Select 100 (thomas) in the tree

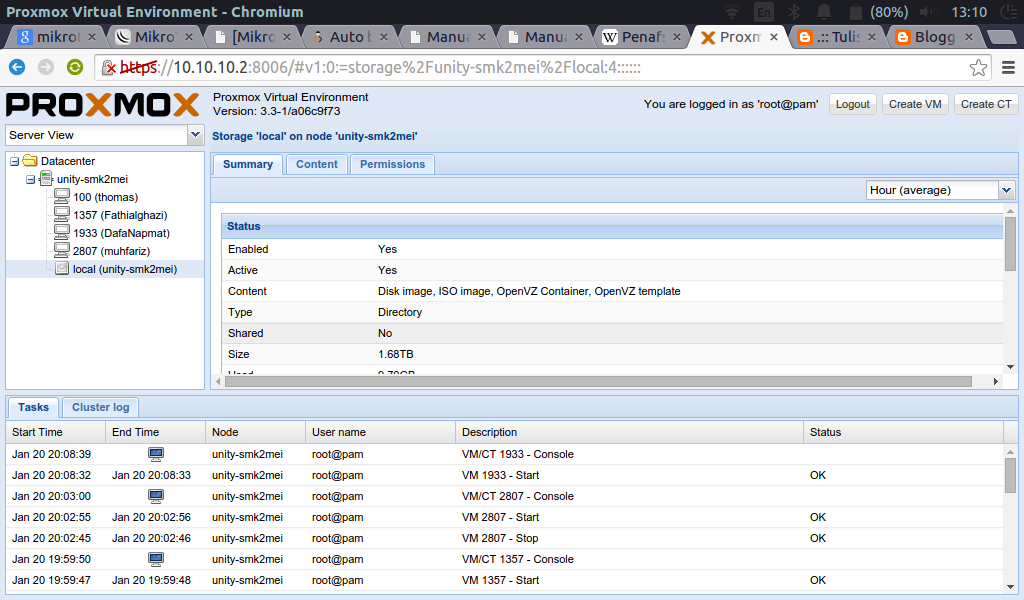tap(105, 197)
